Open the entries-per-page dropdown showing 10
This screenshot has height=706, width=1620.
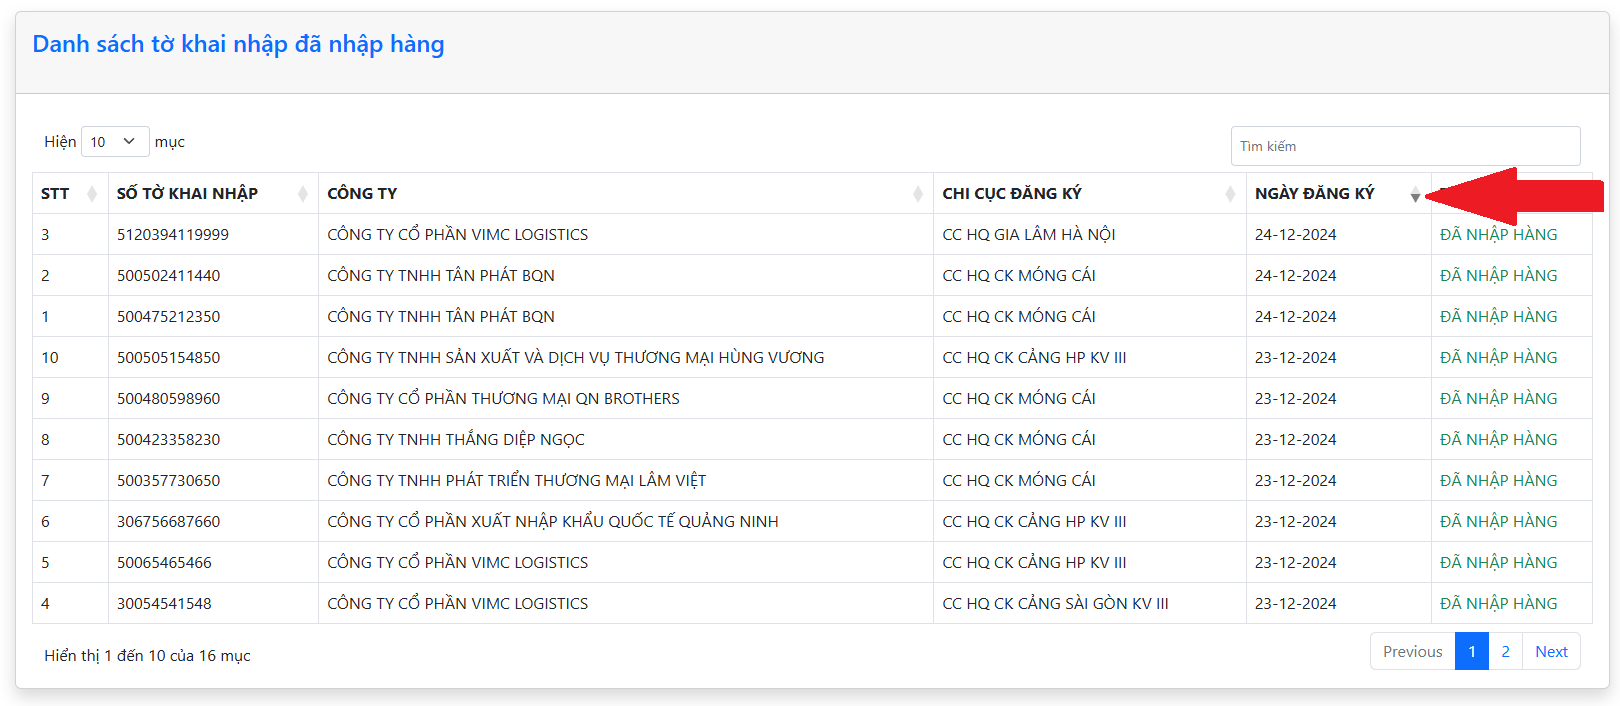(114, 142)
